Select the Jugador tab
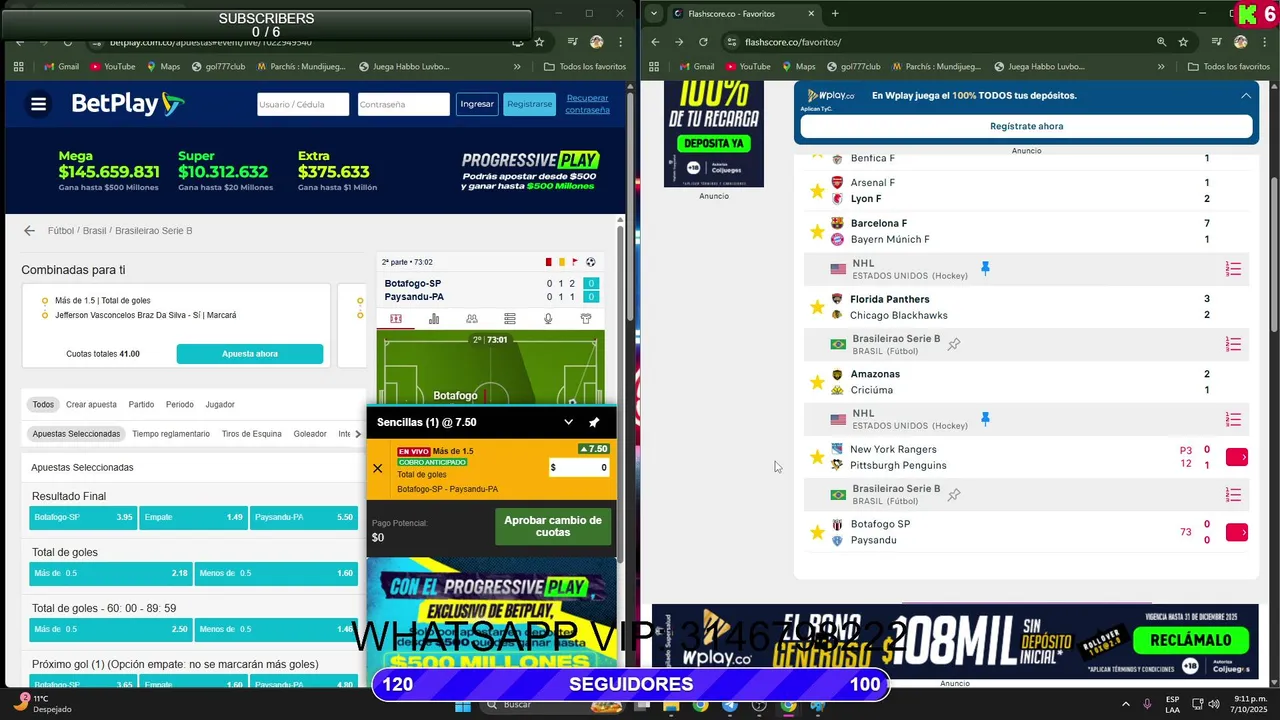This screenshot has width=1280, height=720. pyautogui.click(x=220, y=405)
